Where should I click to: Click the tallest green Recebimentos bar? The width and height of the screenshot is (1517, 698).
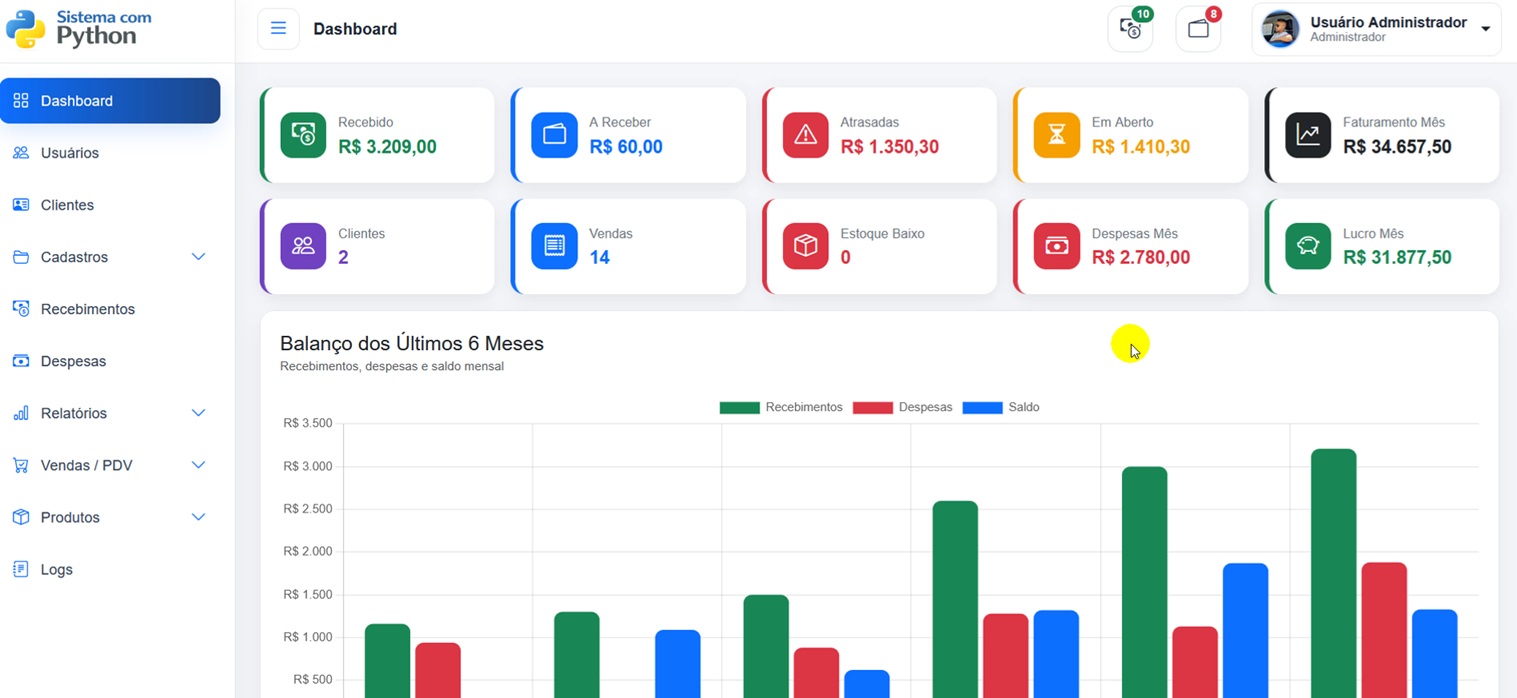1333,573
